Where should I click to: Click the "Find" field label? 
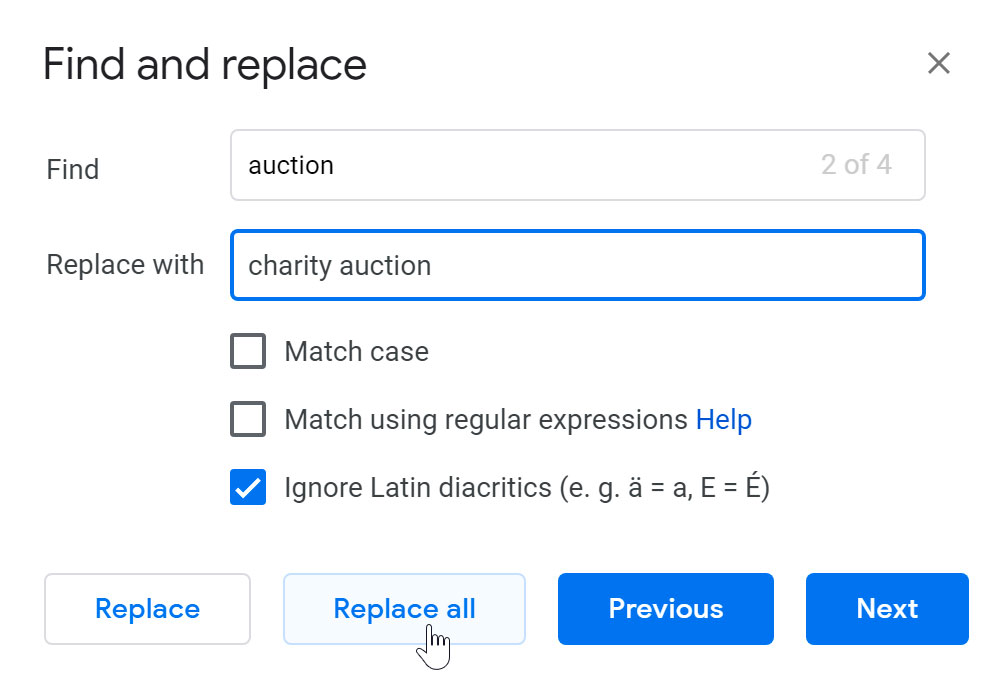click(x=73, y=169)
